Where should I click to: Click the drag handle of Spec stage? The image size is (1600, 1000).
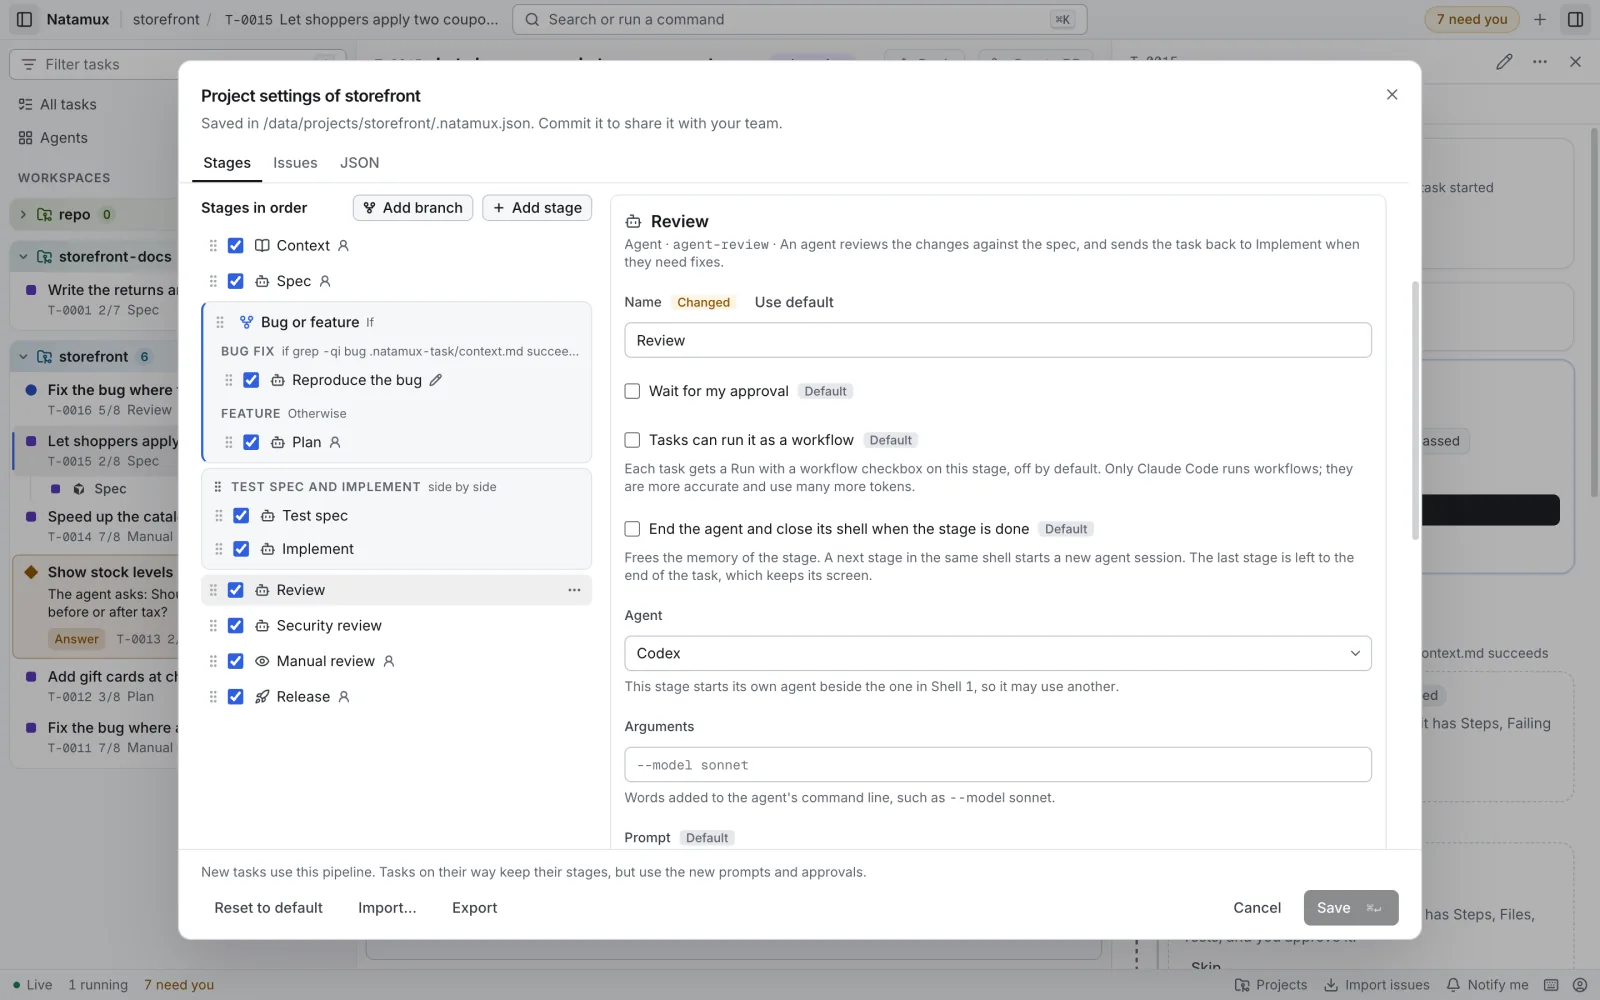coord(213,282)
